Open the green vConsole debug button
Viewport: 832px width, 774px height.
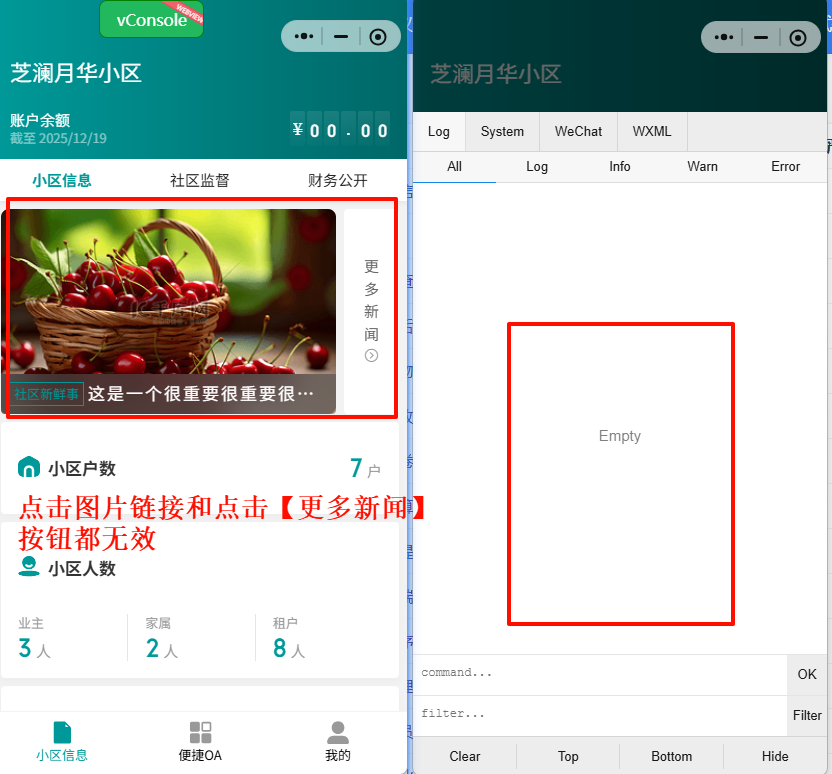click(151, 19)
